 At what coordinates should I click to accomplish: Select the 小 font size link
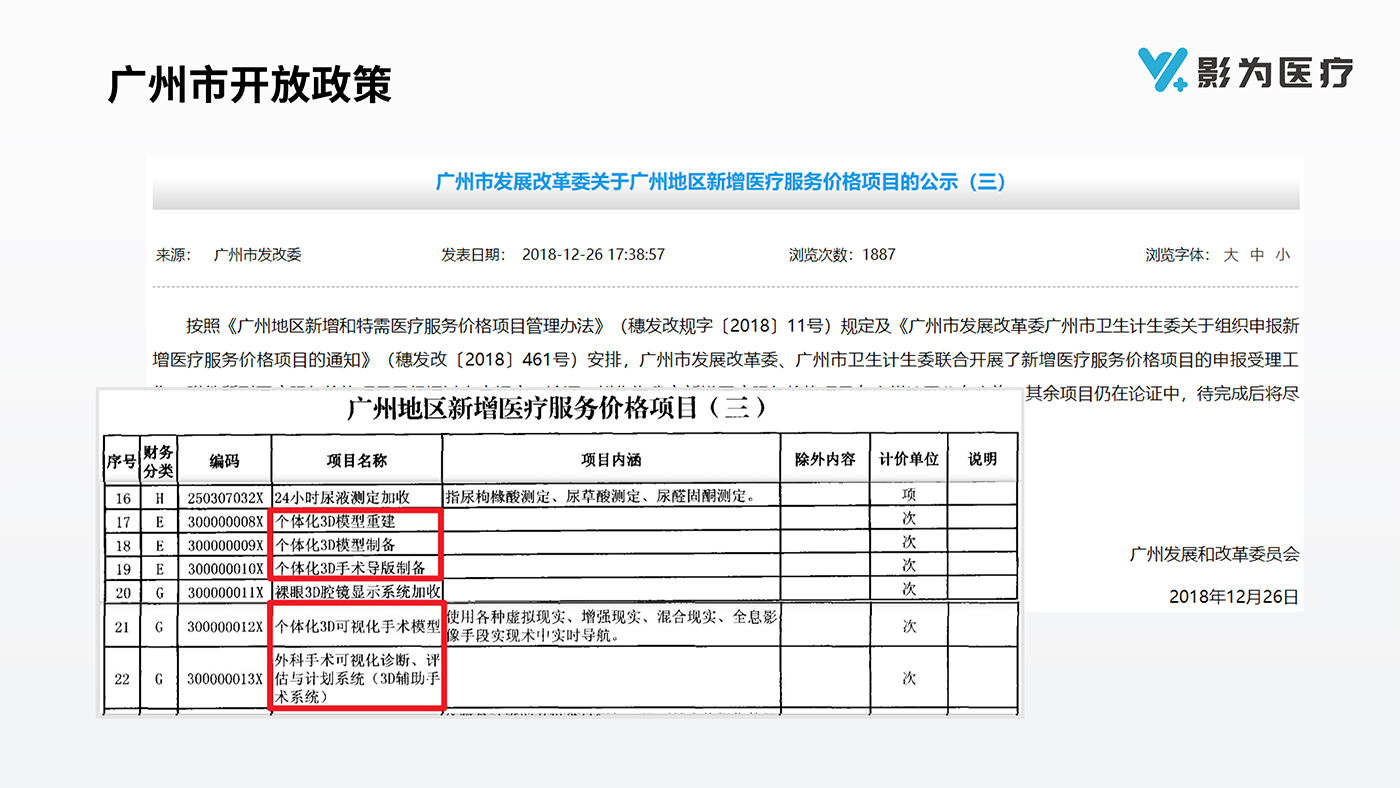click(x=1283, y=255)
